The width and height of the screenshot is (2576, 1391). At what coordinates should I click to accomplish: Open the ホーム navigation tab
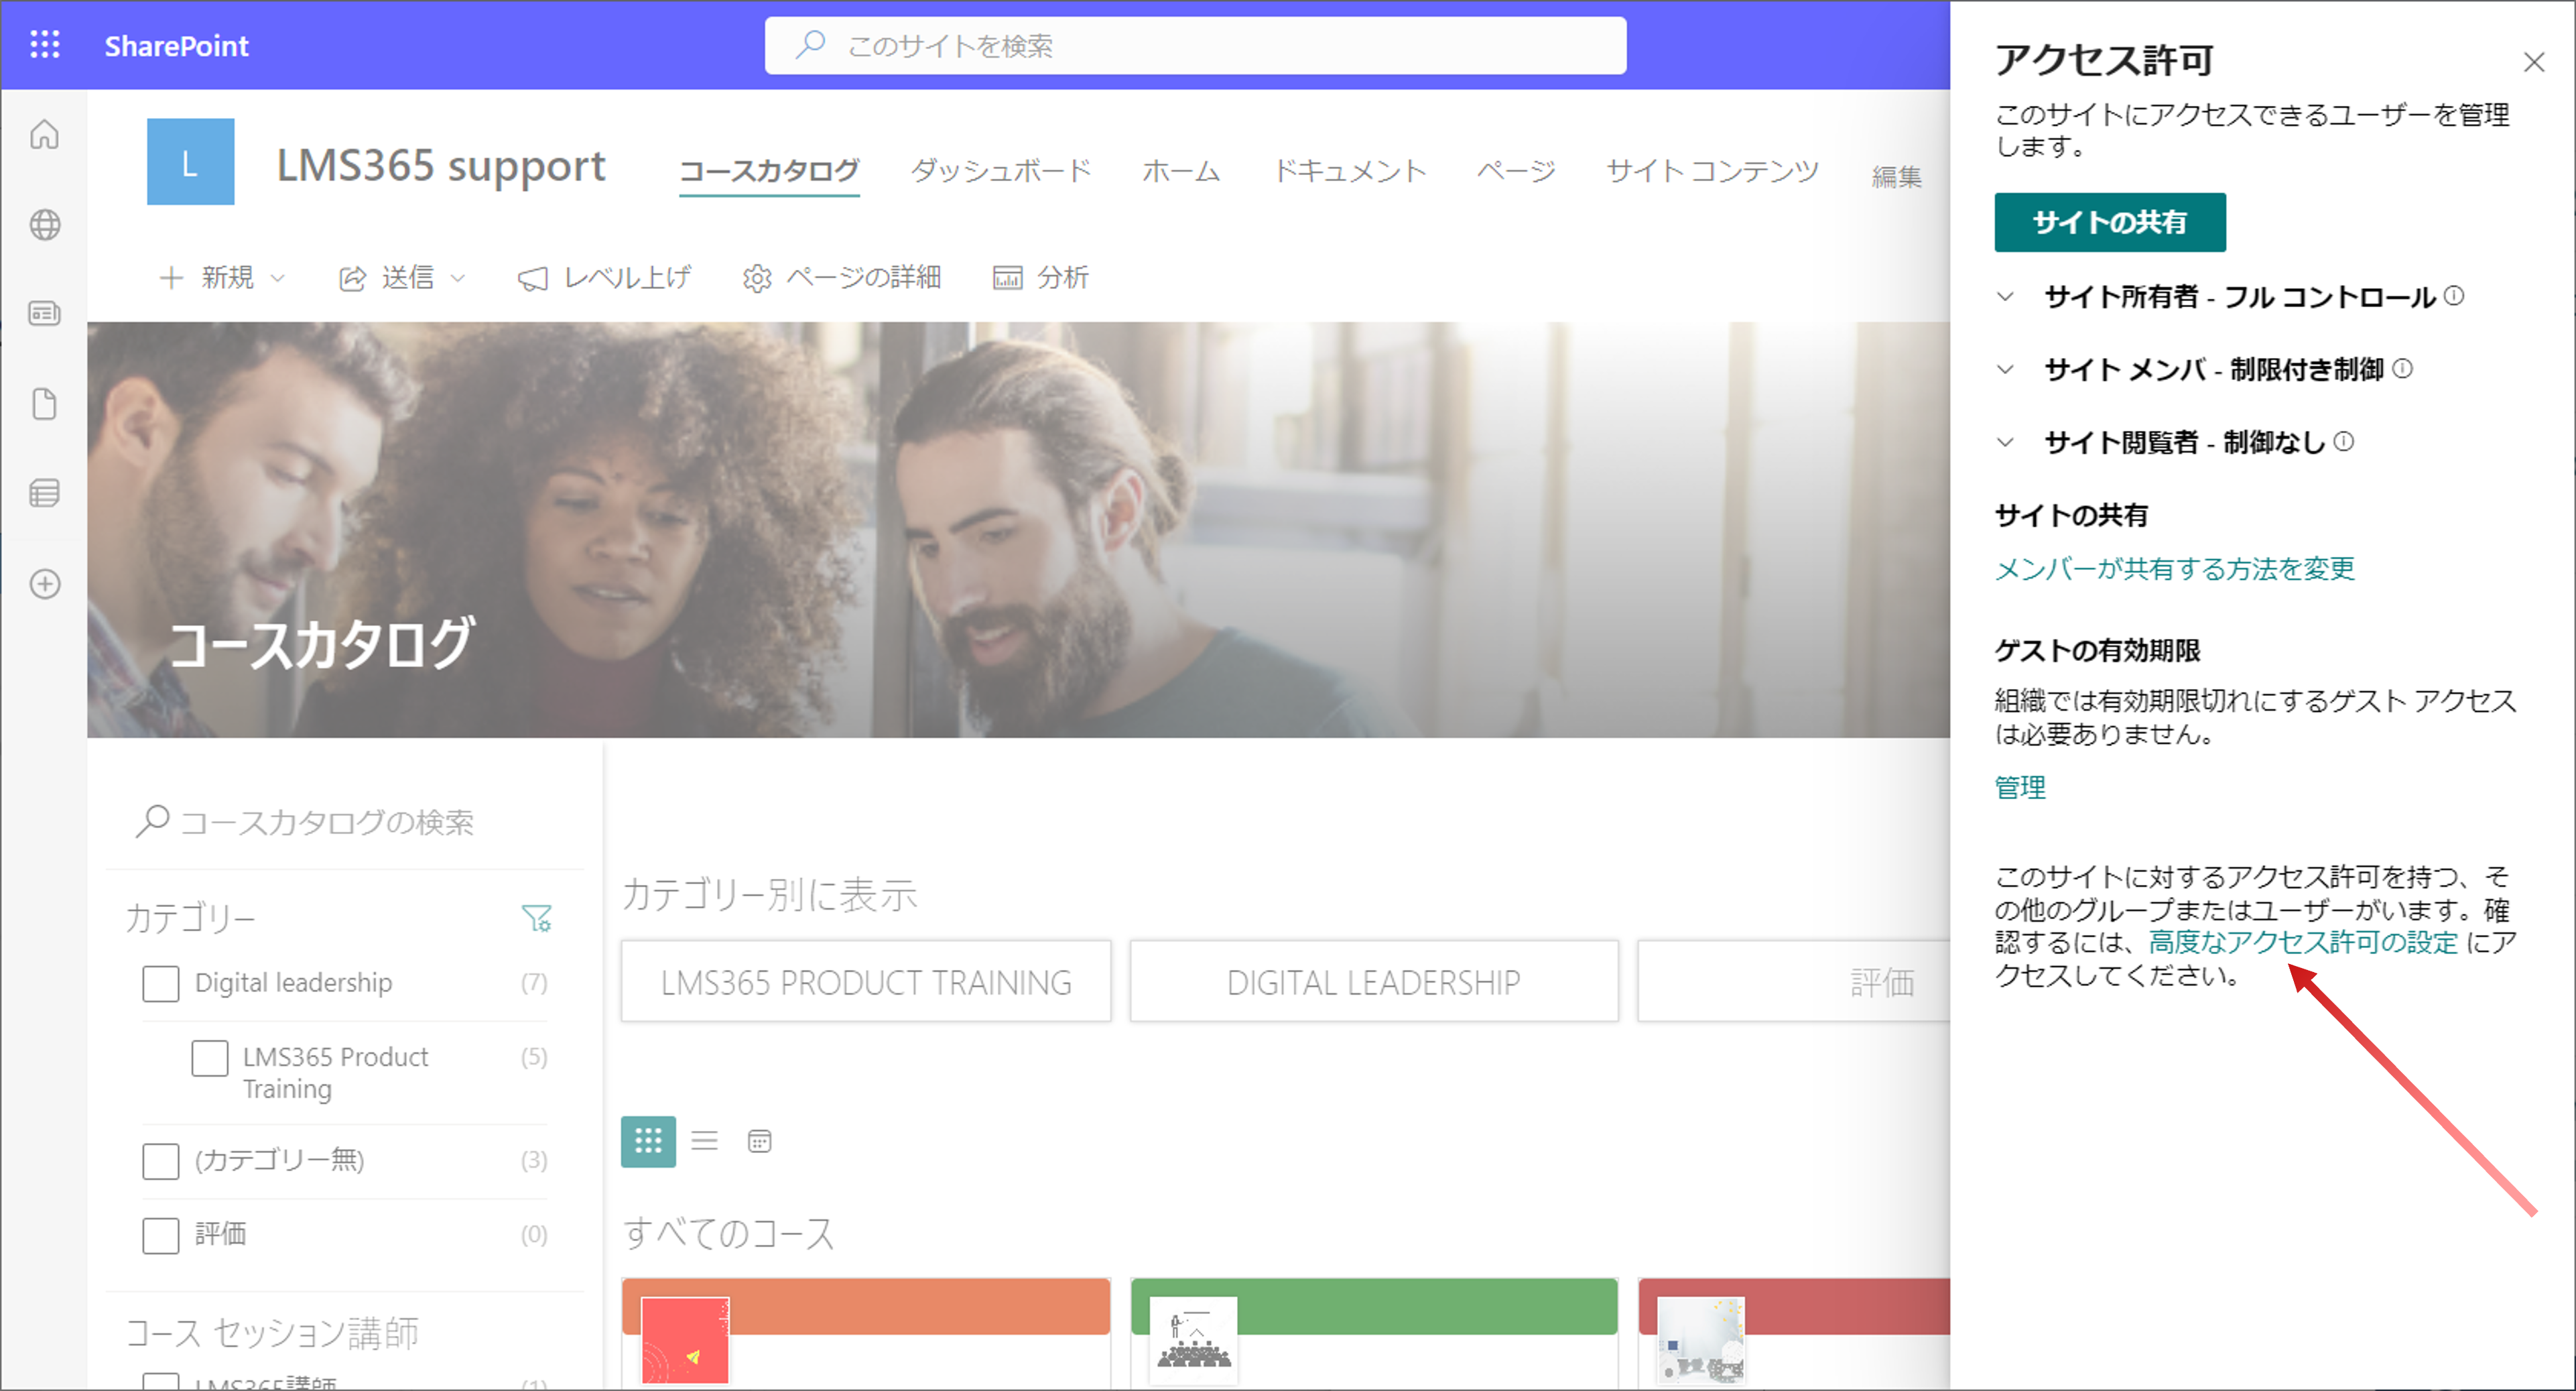(x=1181, y=171)
